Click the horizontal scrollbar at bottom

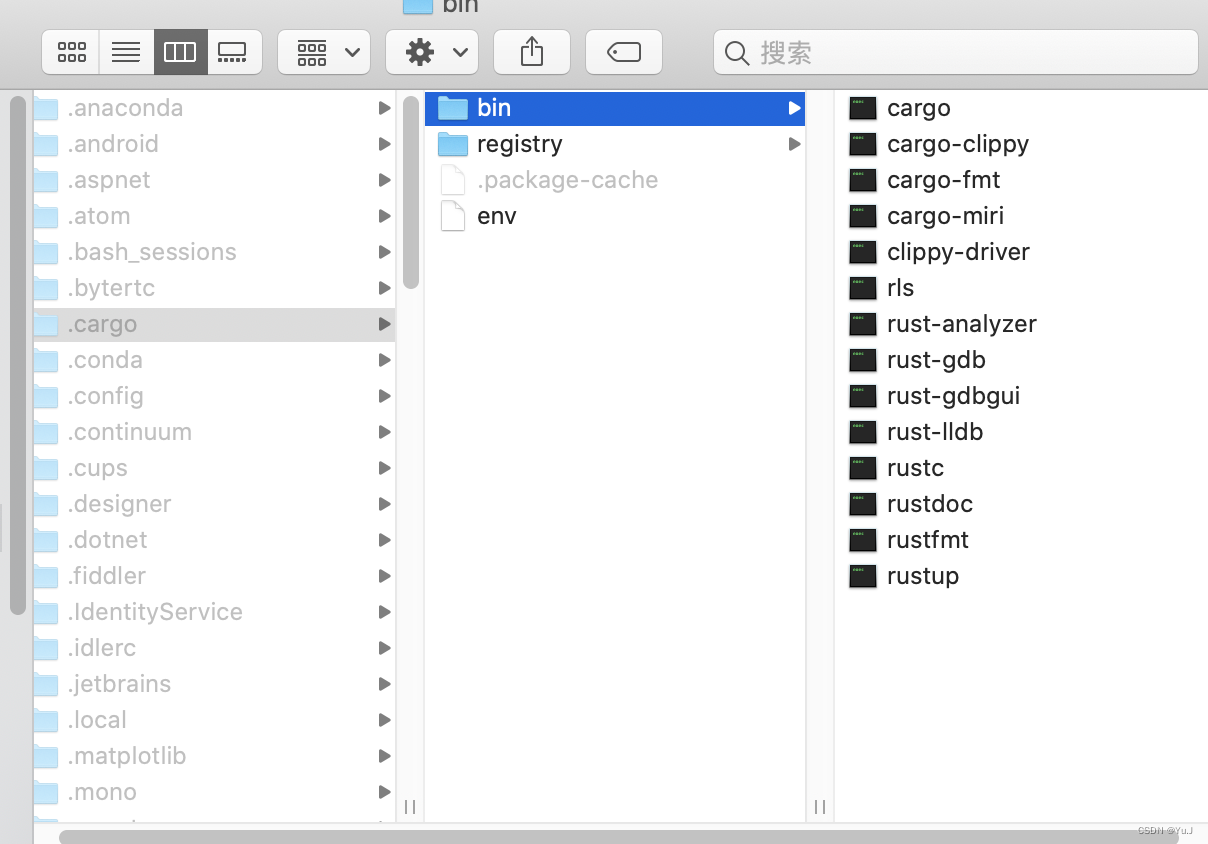tap(618, 837)
